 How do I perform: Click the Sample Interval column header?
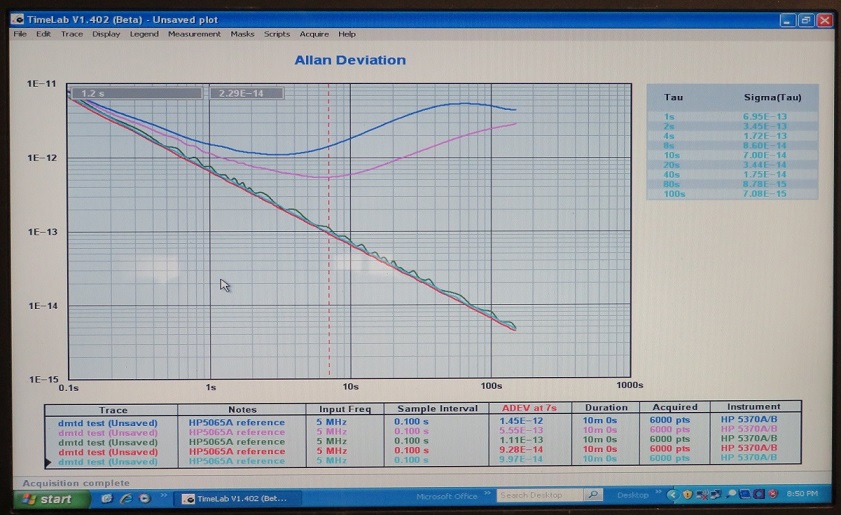[437, 409]
